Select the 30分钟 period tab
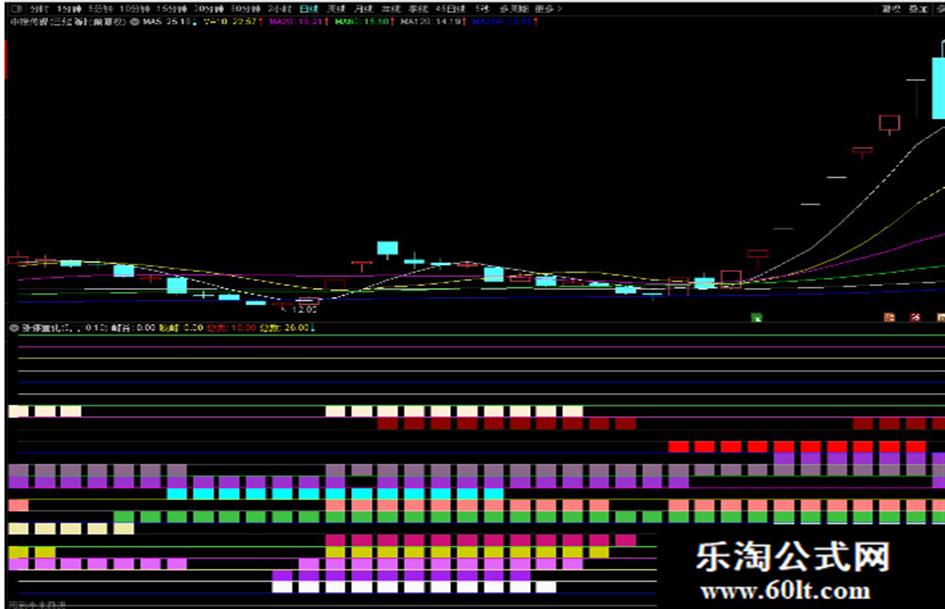This screenshot has height=609, width=945. tap(209, 9)
